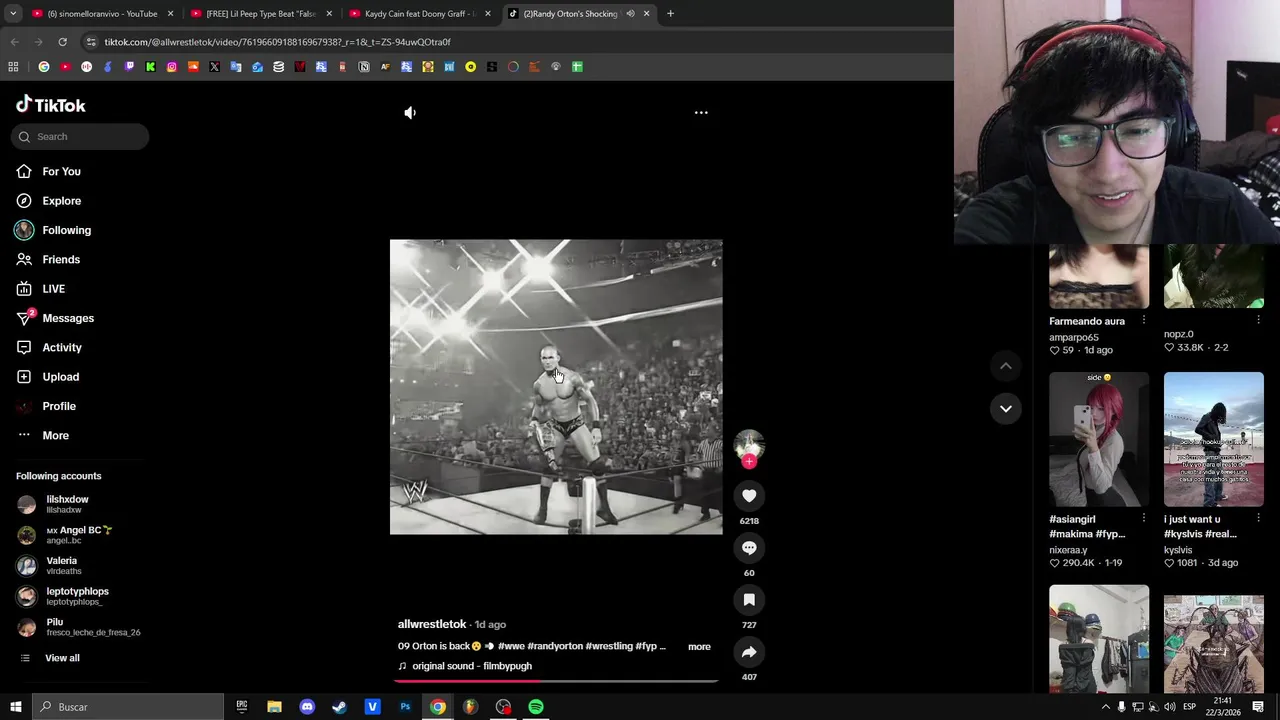Open the Chrome apps grid bookmark
The width and height of the screenshot is (1280, 720).
(x=13, y=67)
